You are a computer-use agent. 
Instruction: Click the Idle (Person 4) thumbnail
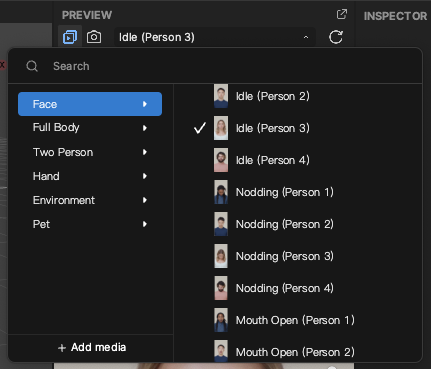point(221,160)
